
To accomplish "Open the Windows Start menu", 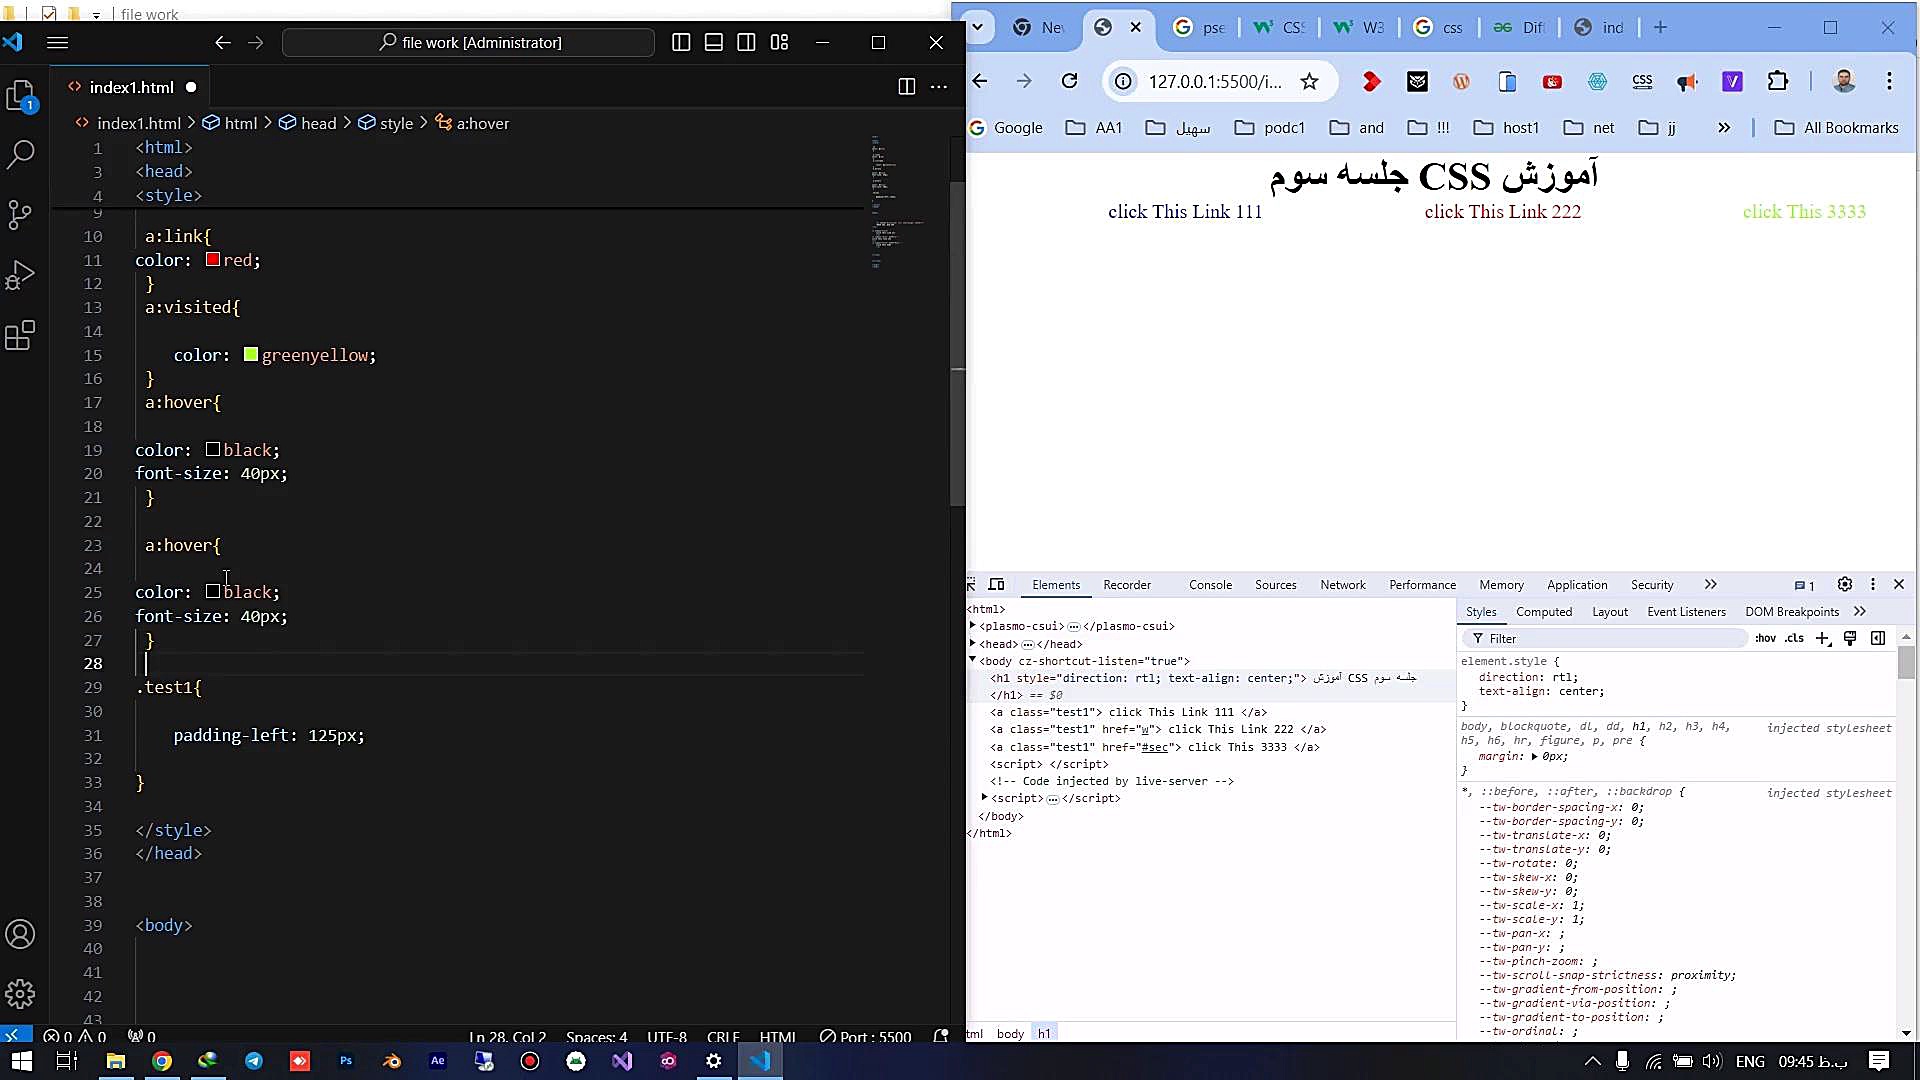I will [x=21, y=1061].
